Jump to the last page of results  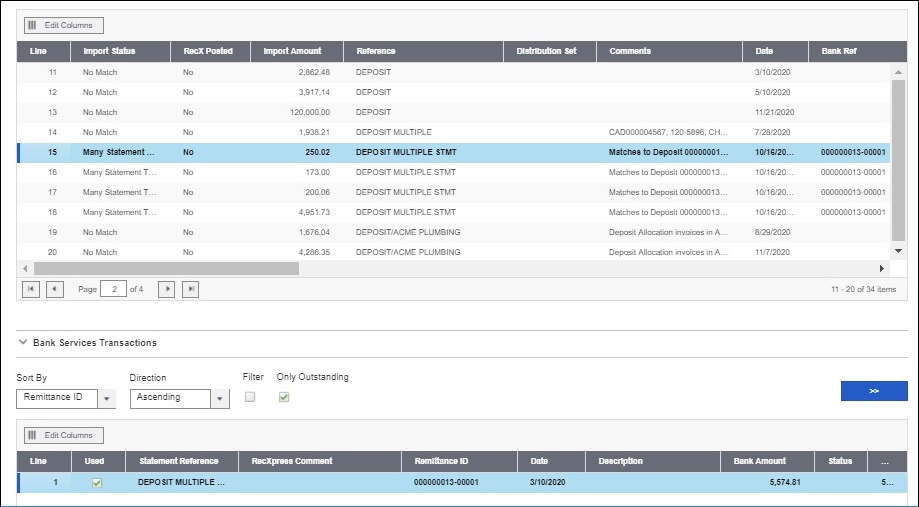coord(190,289)
